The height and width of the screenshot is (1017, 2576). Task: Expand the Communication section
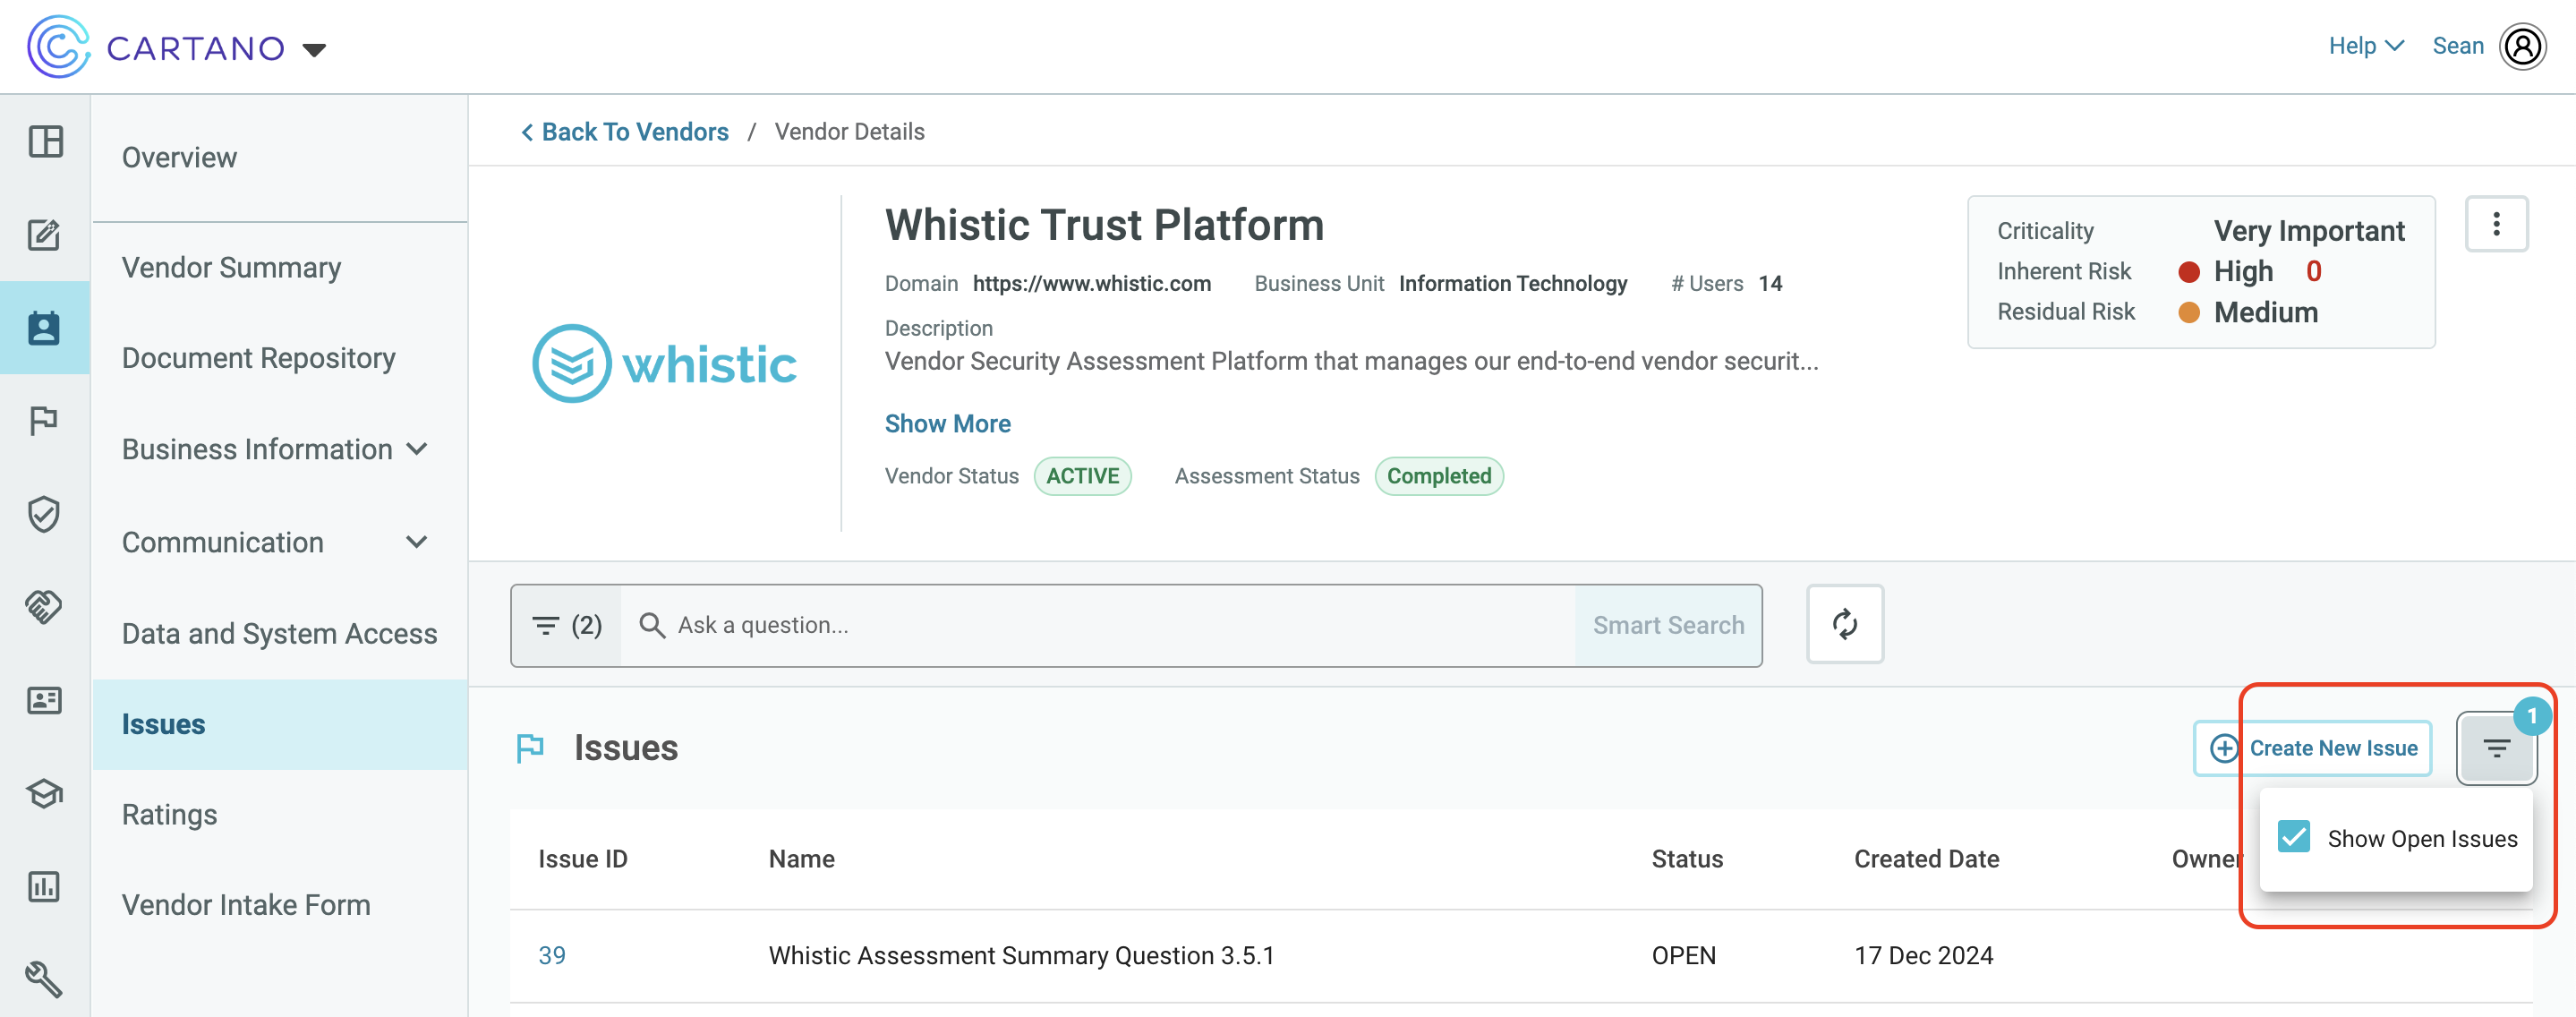point(275,542)
